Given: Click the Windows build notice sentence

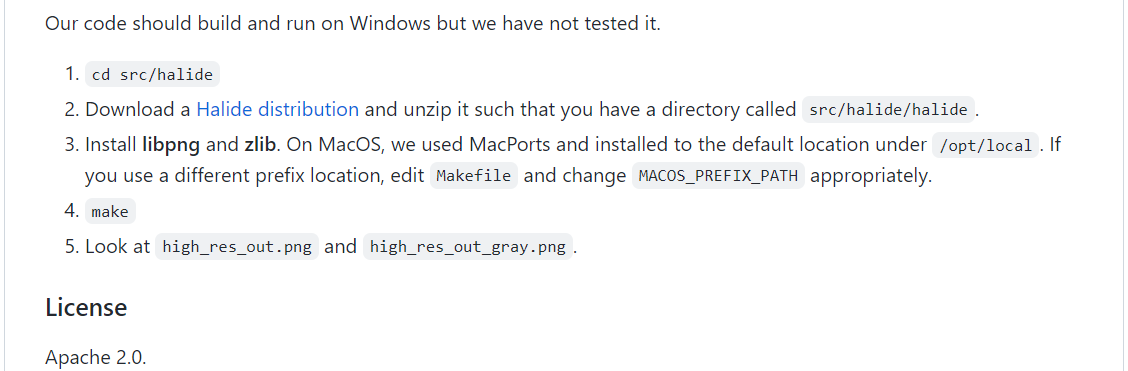Looking at the screenshot, I should [x=352, y=24].
